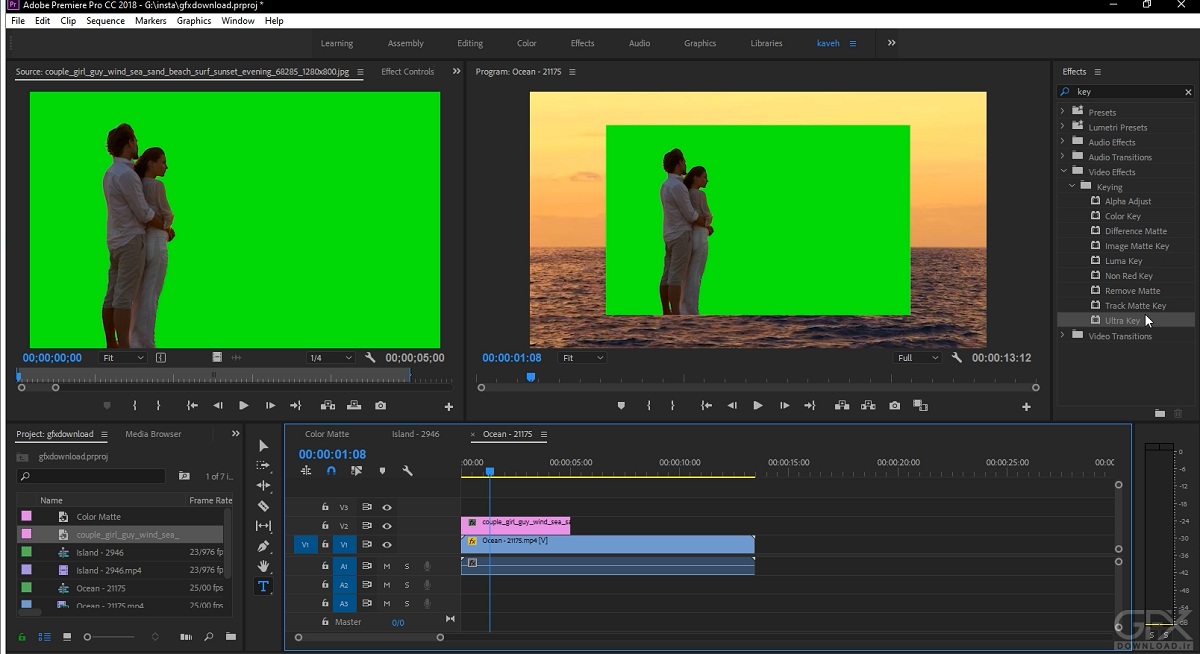The width and height of the screenshot is (1200, 654).
Task: Mute audio track A1
Action: coord(387,567)
